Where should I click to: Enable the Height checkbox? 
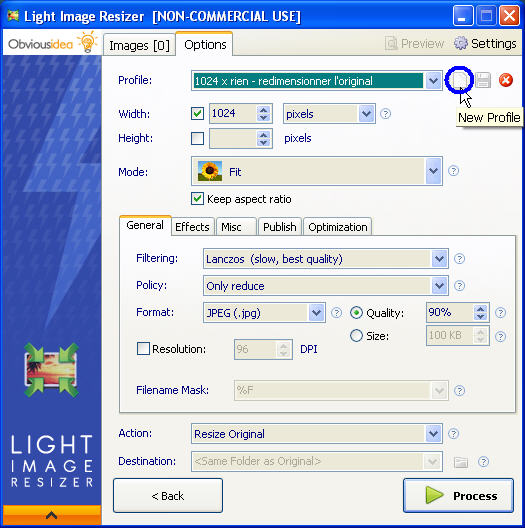[197, 138]
